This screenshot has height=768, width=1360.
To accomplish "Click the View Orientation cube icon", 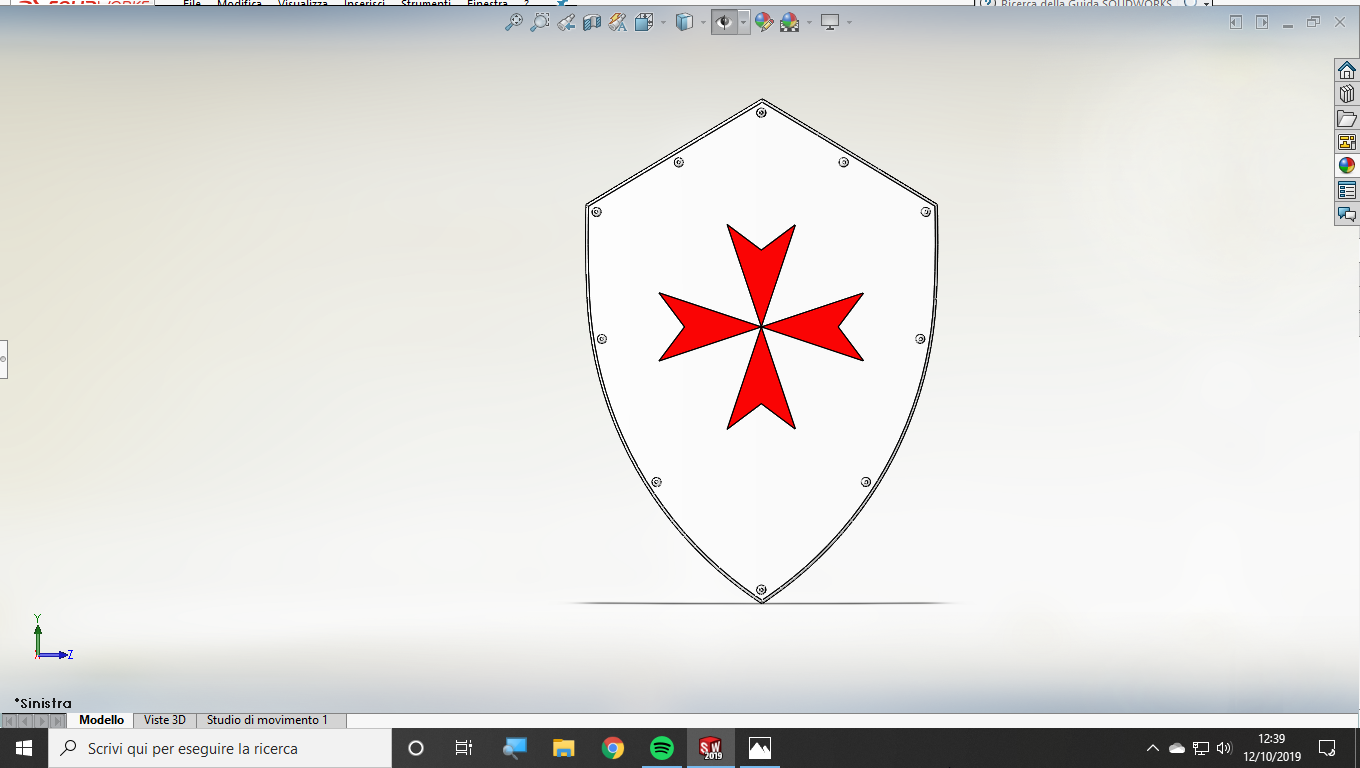I will click(x=644, y=21).
